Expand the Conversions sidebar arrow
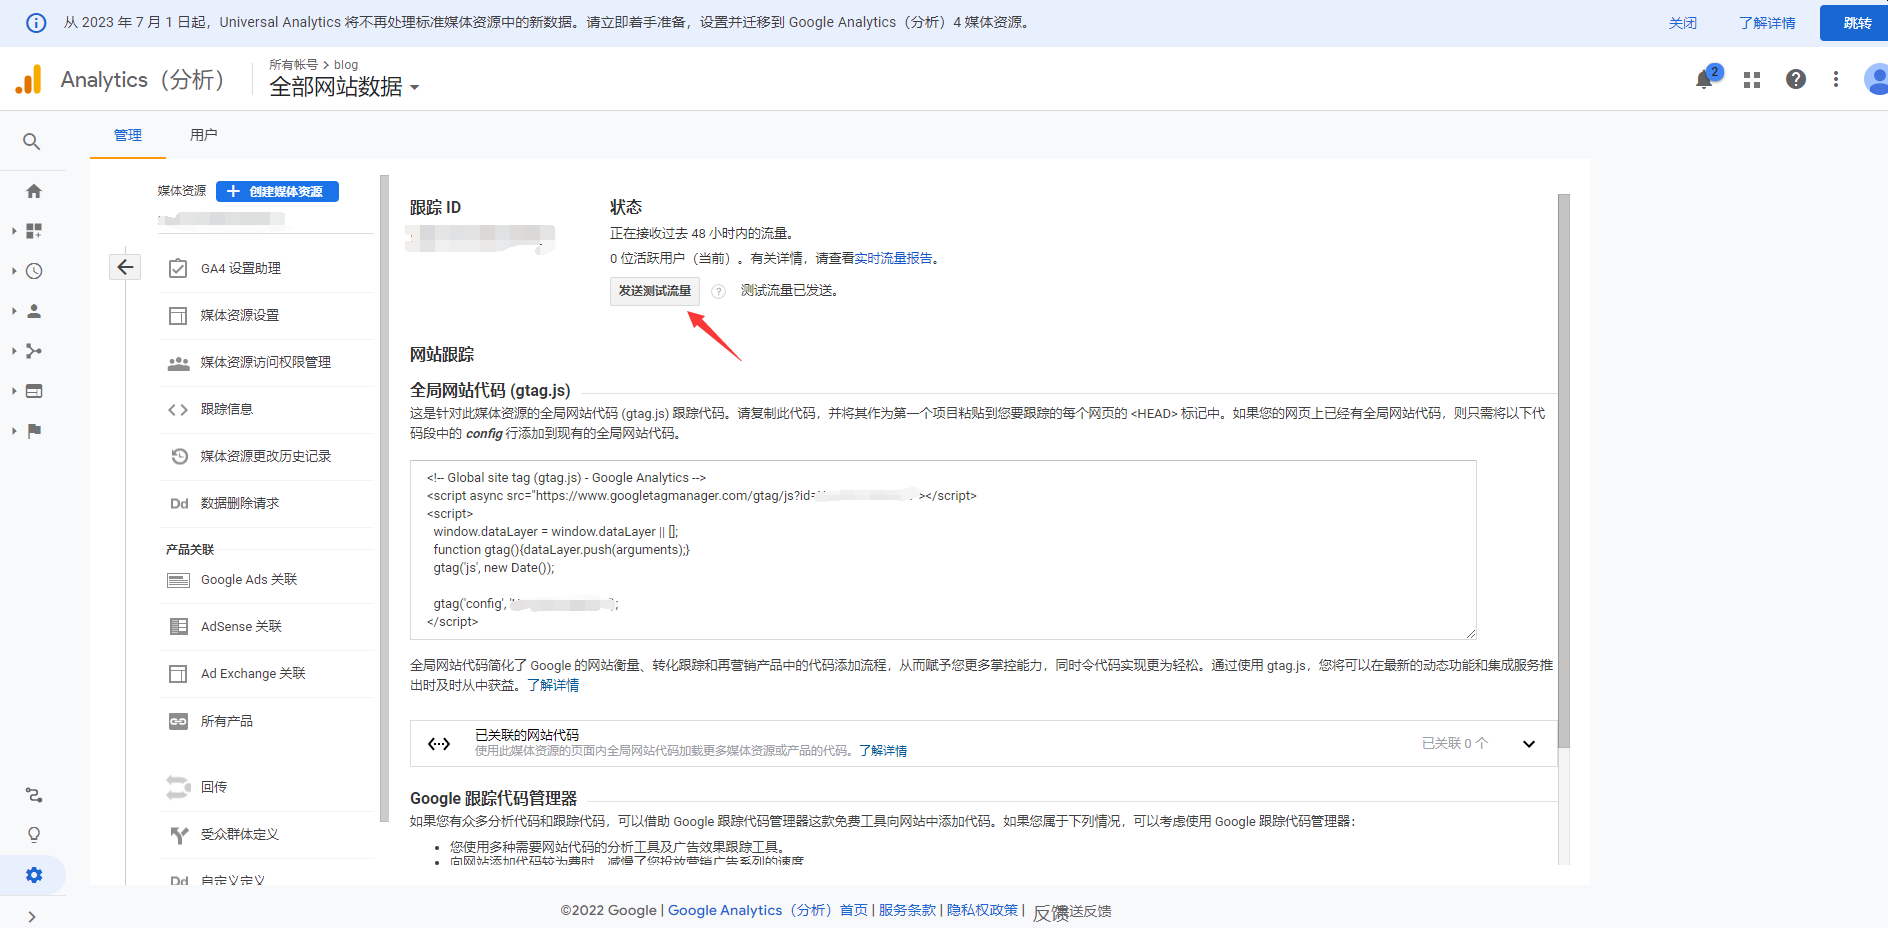Screen dimensions: 1888x928 [14, 431]
